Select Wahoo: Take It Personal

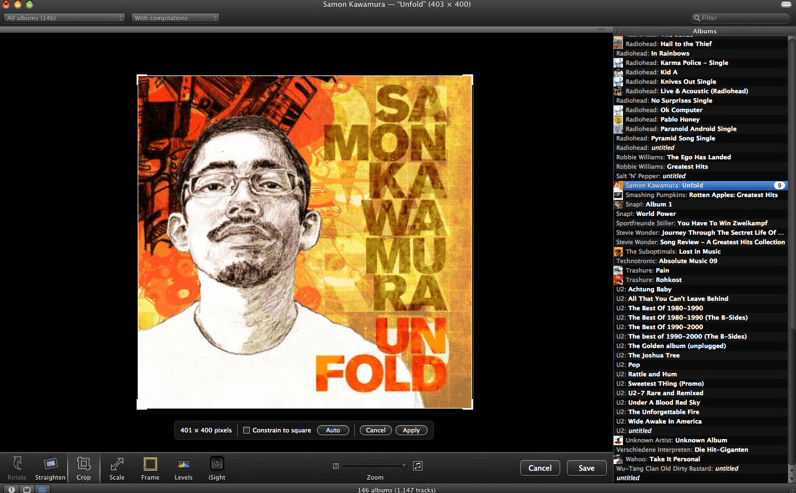pyautogui.click(x=701, y=459)
